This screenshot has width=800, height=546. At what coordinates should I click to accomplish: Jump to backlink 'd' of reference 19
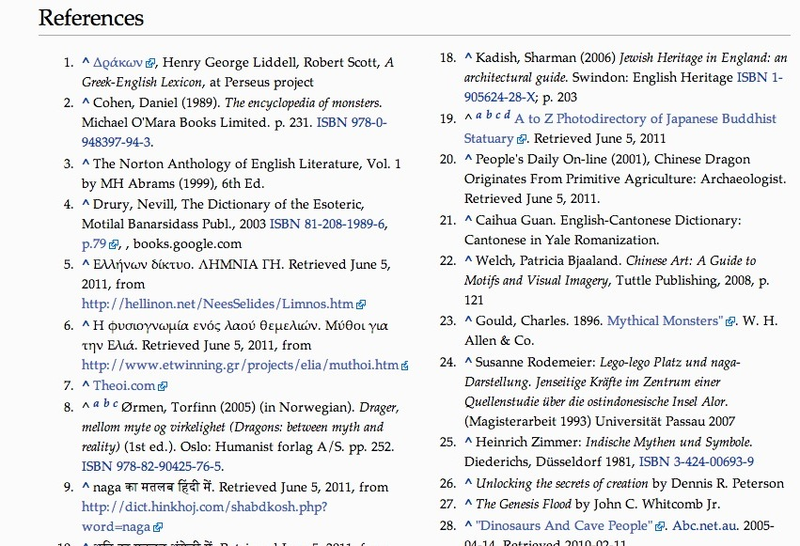point(507,115)
